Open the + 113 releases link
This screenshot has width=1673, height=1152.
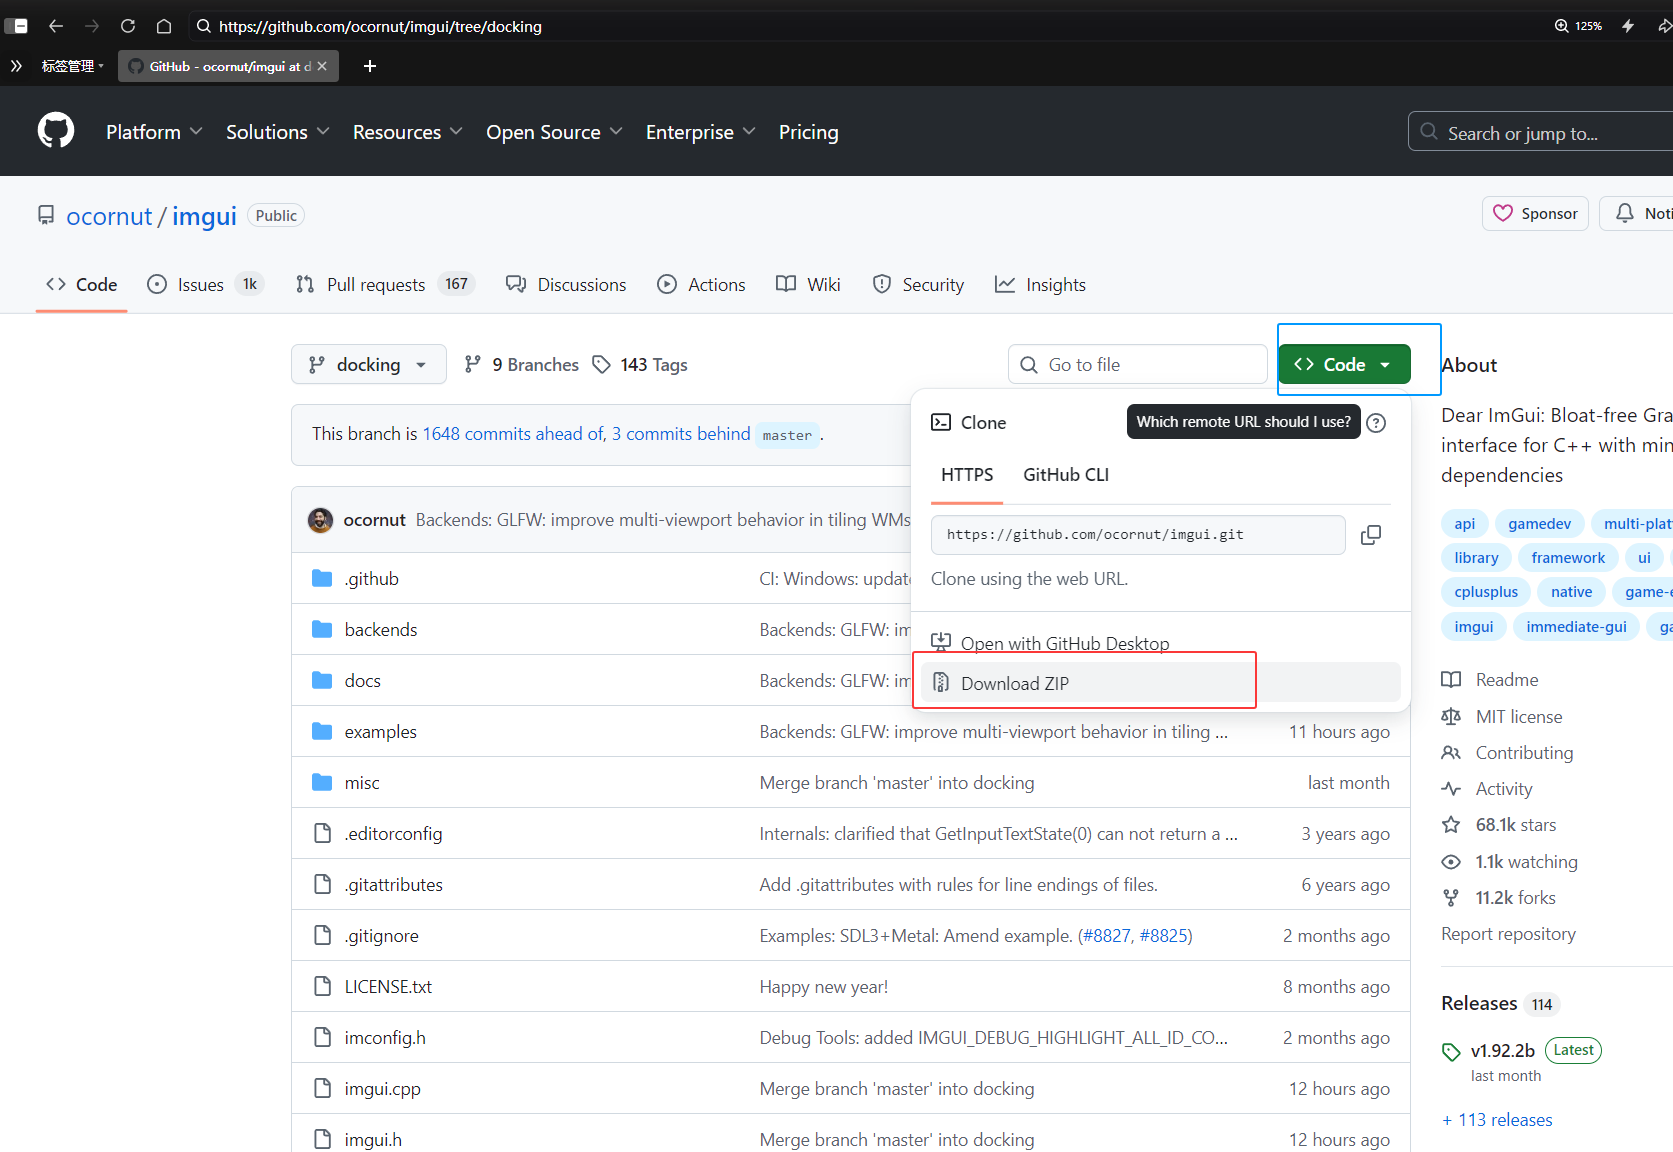[1497, 1120]
